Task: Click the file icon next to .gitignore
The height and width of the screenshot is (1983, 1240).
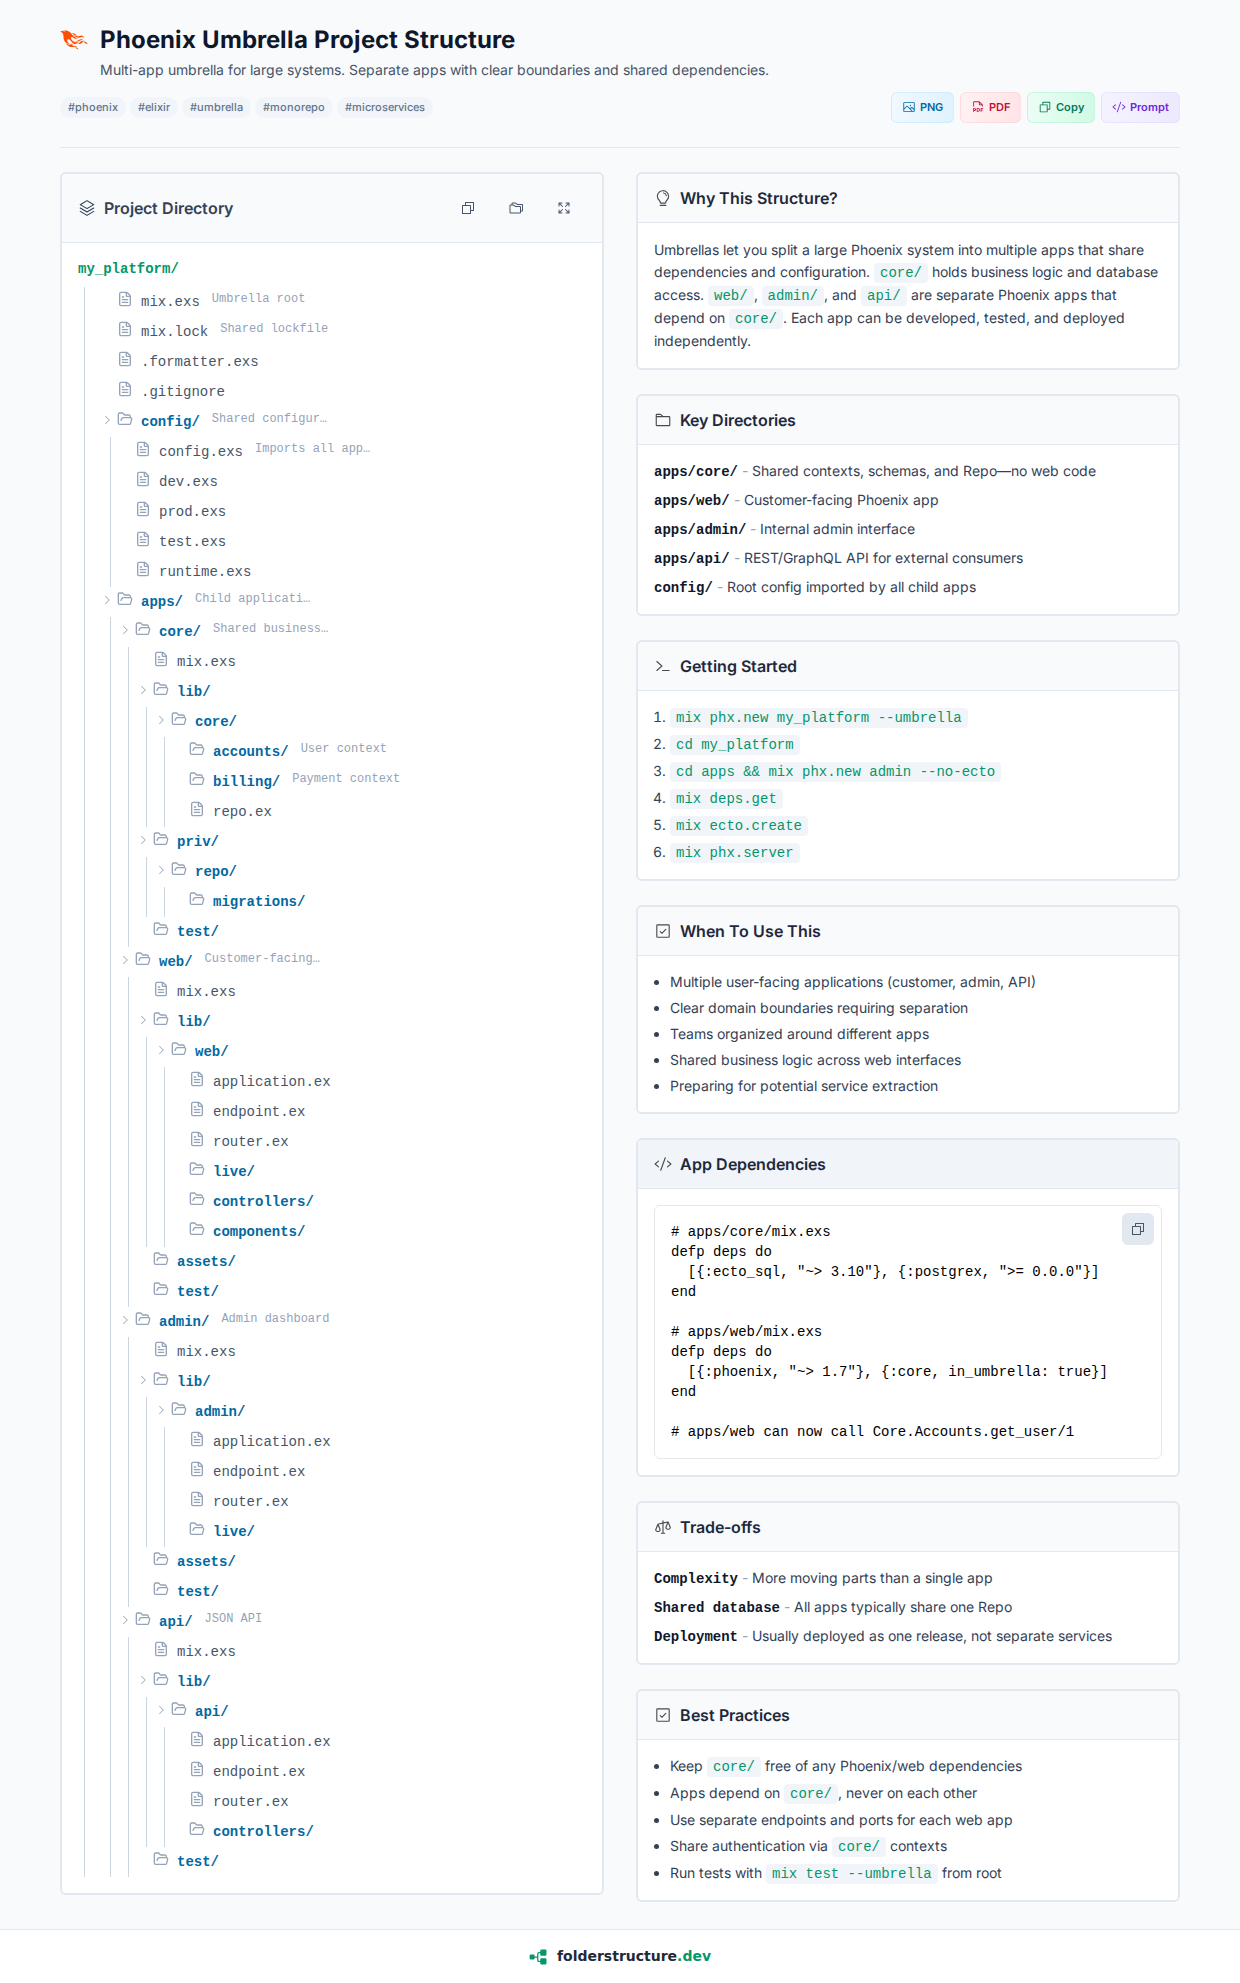Action: [125, 389]
